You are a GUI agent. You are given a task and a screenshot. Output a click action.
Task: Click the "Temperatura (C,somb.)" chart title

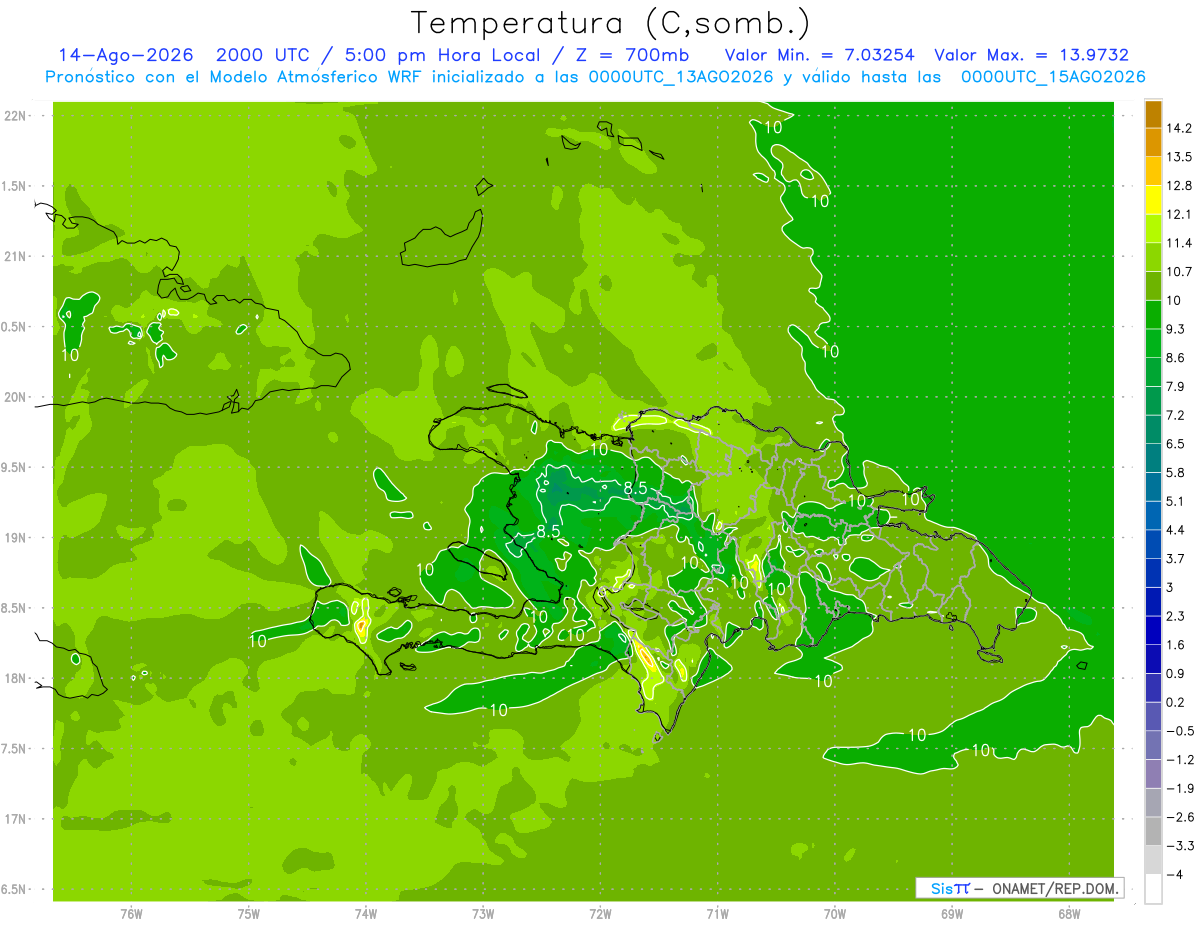[611, 24]
